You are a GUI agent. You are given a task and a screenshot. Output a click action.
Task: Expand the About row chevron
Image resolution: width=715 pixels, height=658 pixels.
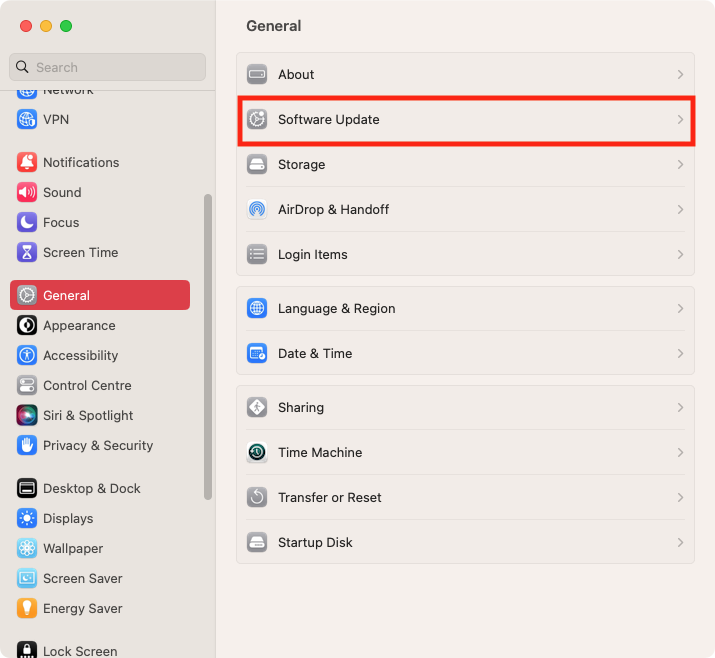pyautogui.click(x=680, y=74)
